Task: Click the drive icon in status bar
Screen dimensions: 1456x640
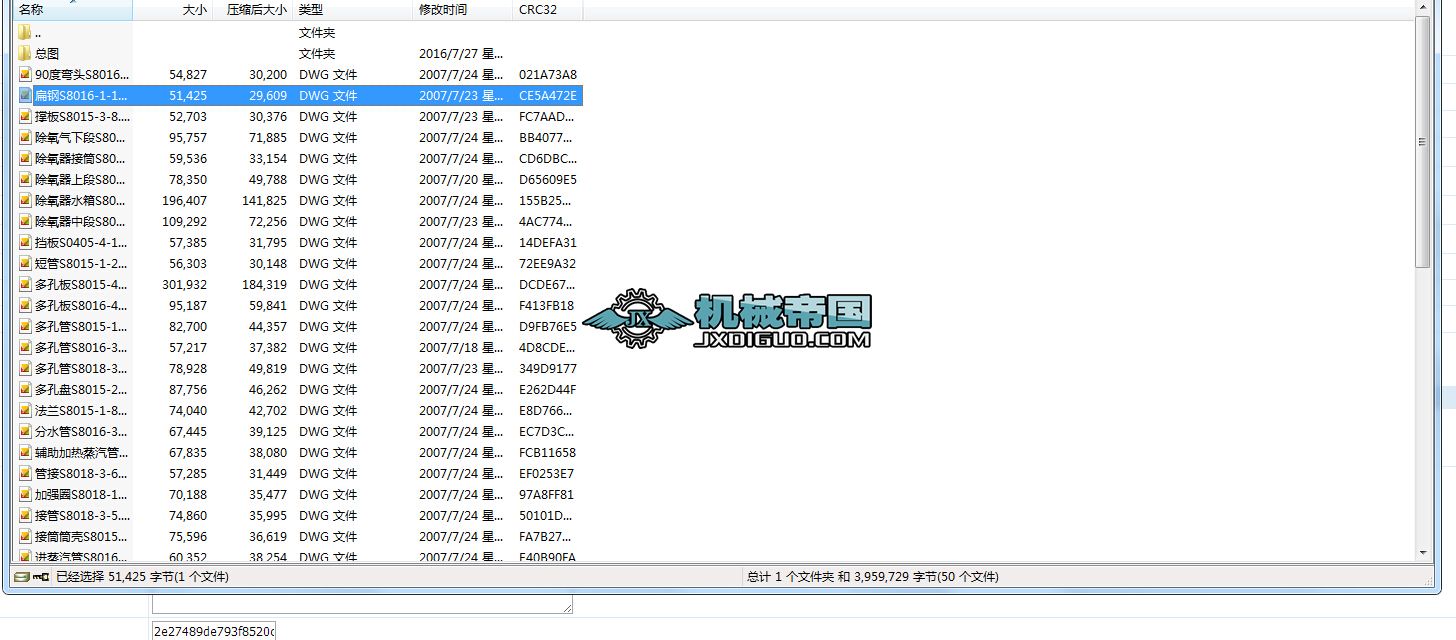Action: [x=21, y=577]
